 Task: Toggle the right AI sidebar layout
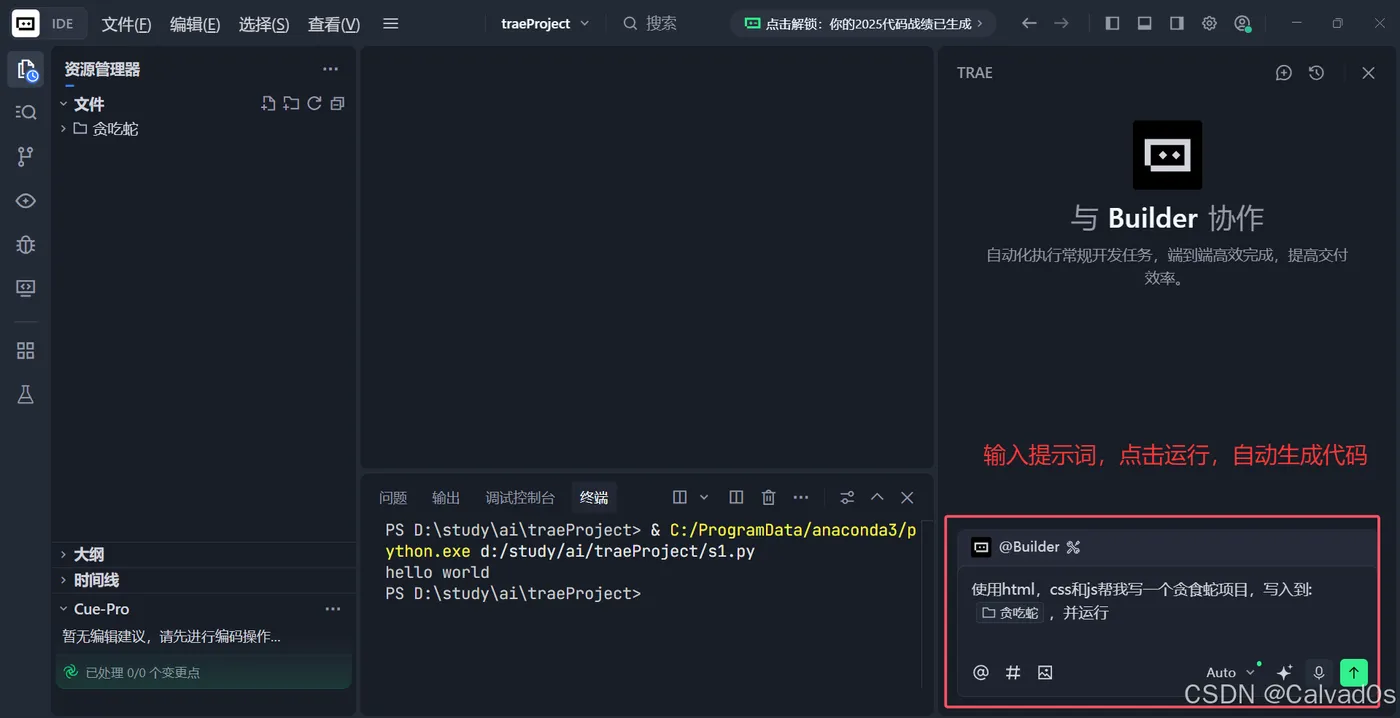click(x=1177, y=23)
